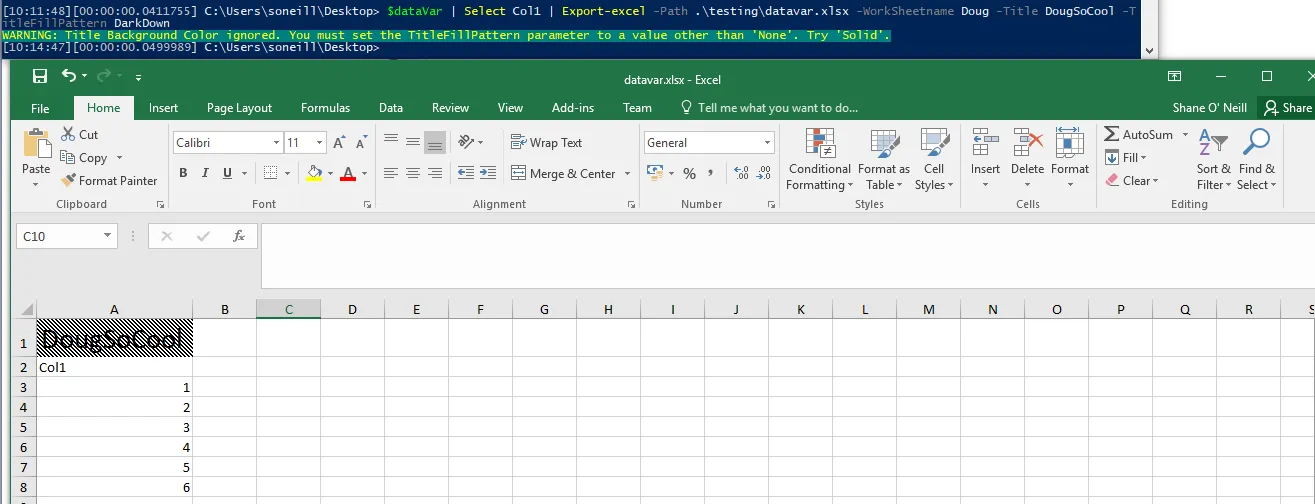Image resolution: width=1315 pixels, height=504 pixels.
Task: Open Sort & Filter menu
Action: point(1214,159)
